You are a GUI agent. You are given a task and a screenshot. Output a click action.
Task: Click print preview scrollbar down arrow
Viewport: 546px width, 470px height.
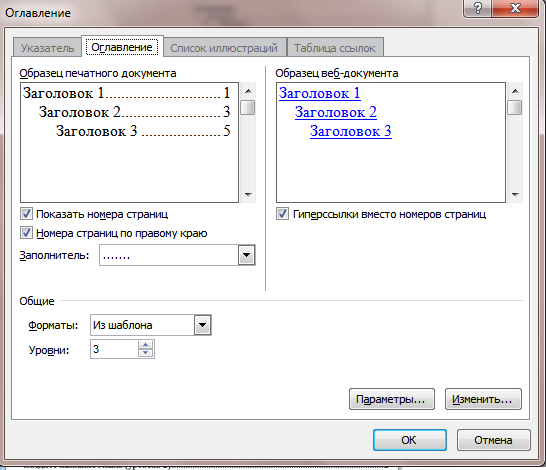(x=248, y=194)
